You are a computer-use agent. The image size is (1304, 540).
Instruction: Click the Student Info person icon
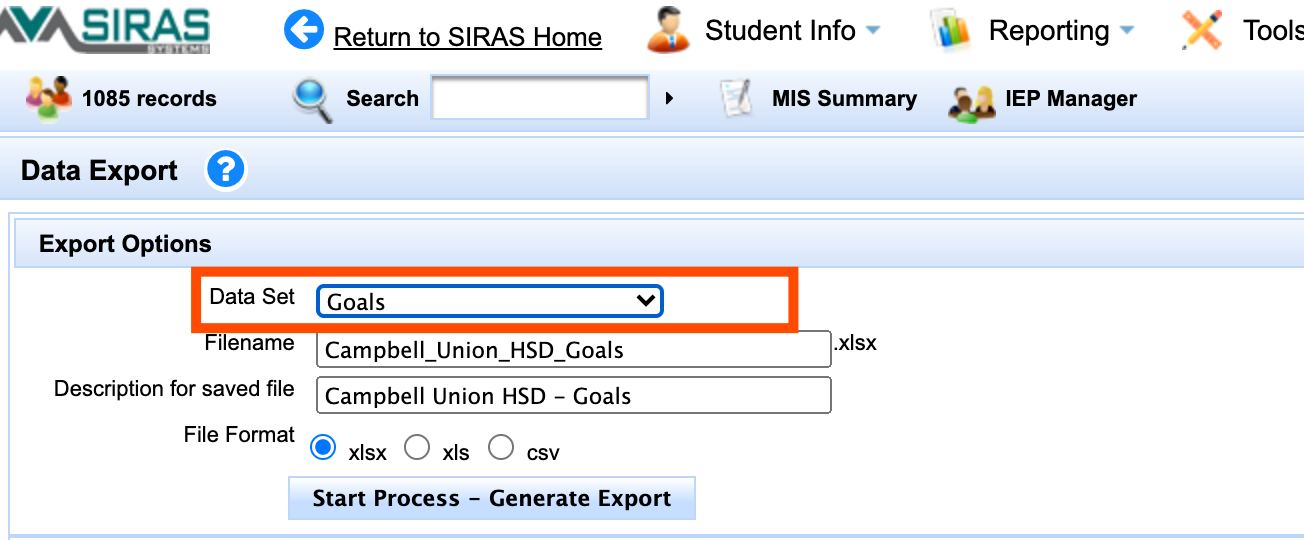[x=669, y=30]
